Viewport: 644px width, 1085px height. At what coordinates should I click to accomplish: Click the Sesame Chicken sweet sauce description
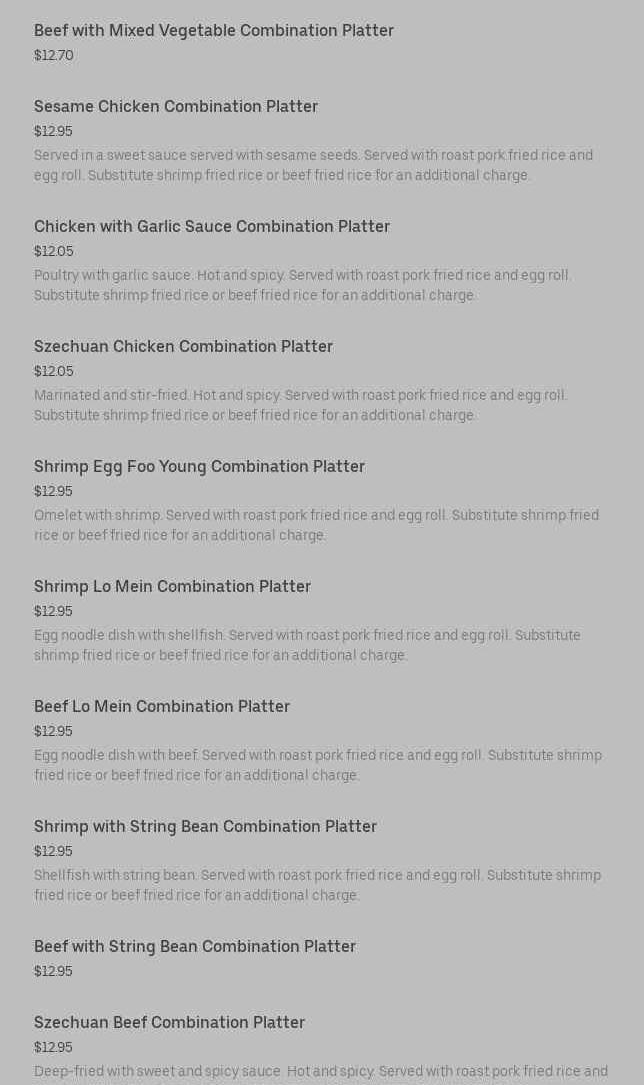point(313,165)
